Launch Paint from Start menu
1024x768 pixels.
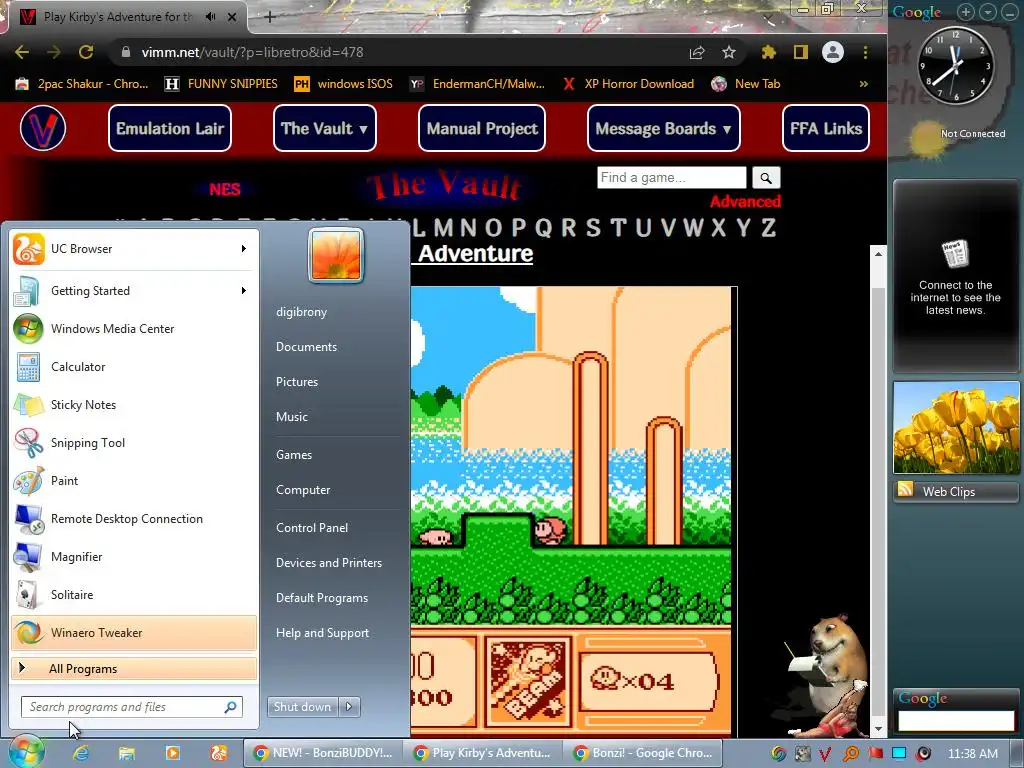pos(134,481)
